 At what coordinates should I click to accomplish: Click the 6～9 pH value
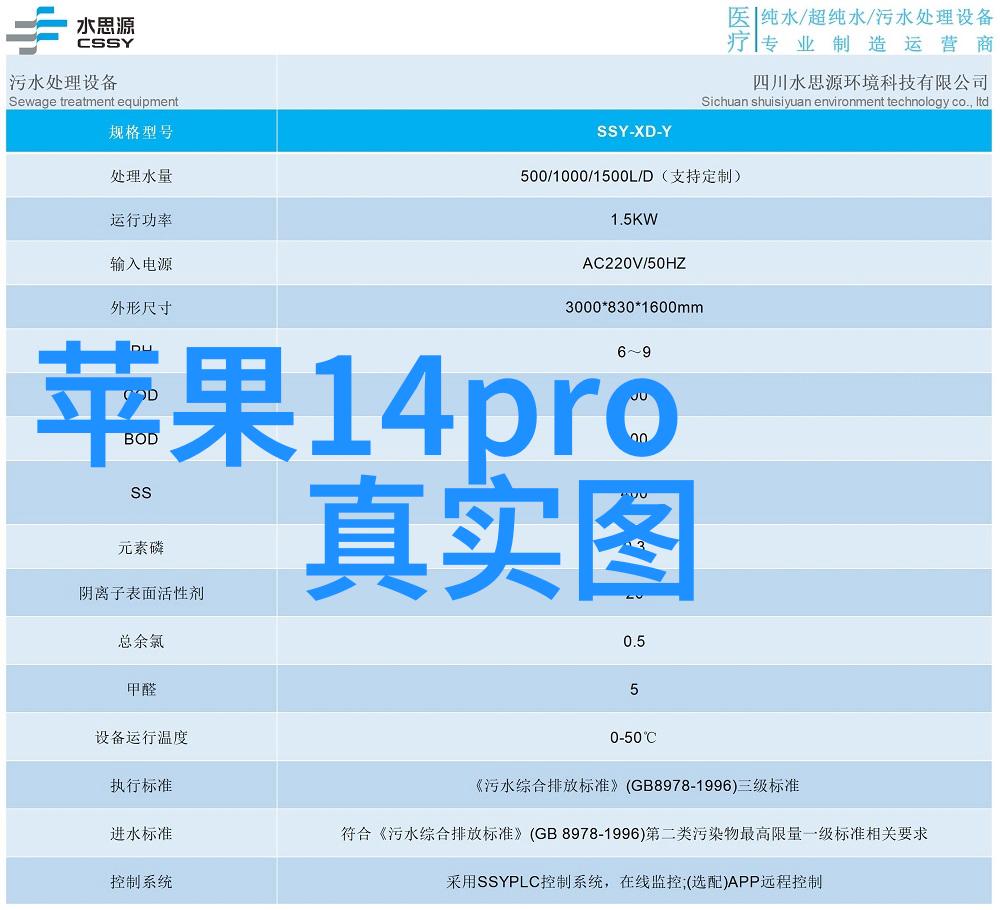tap(634, 352)
